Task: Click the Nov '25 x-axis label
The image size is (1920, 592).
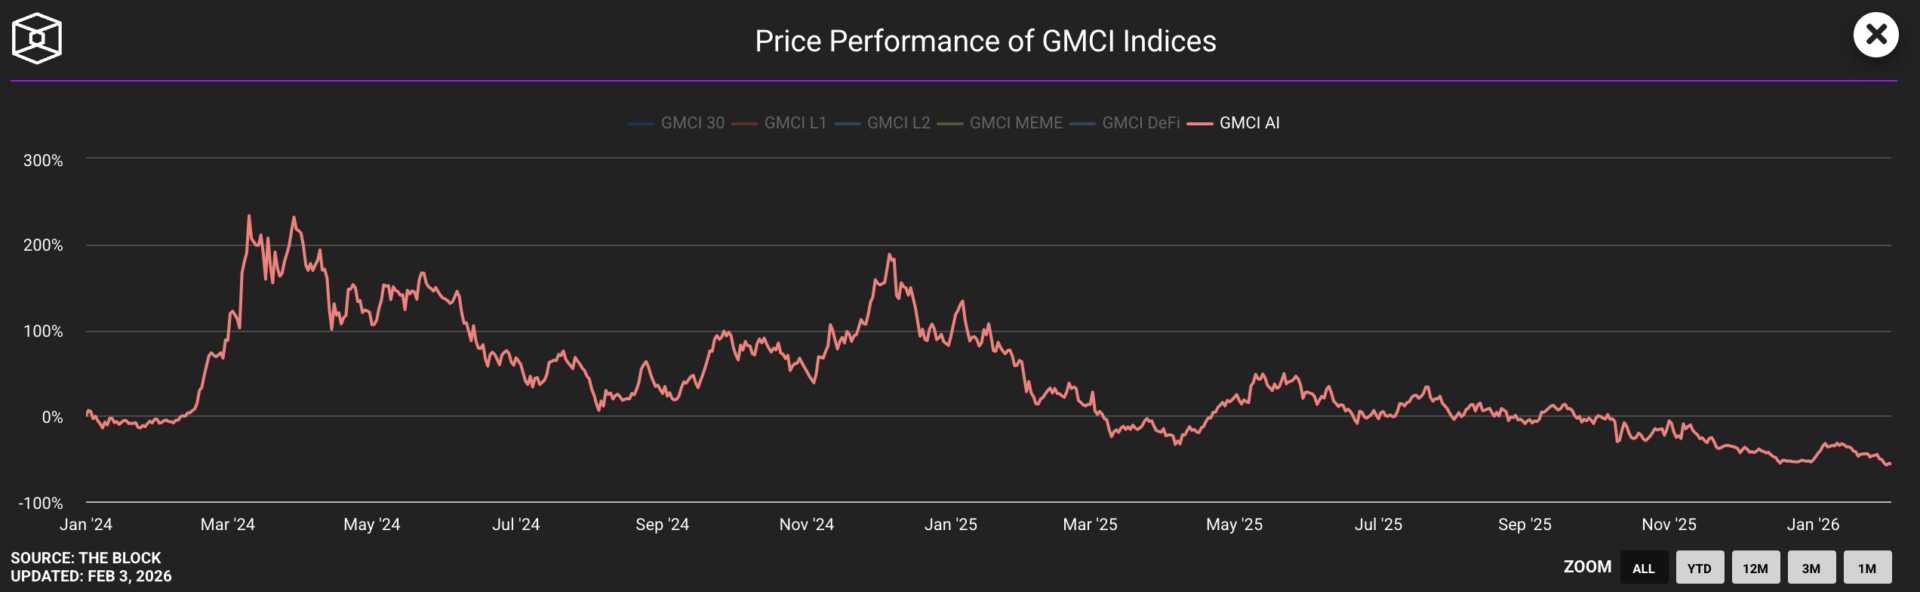Action: tap(1668, 525)
